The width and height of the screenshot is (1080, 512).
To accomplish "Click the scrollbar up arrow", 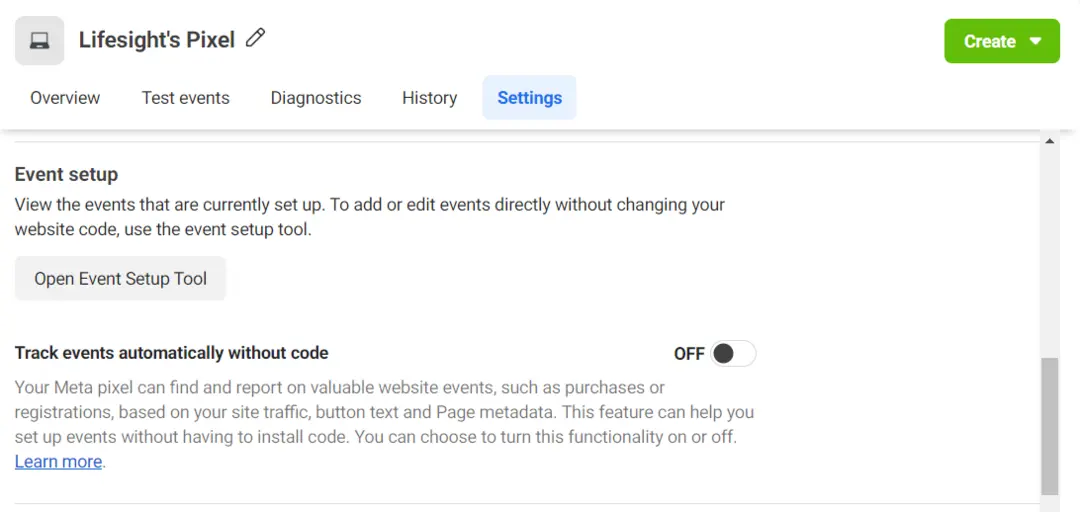I will tap(1049, 141).
